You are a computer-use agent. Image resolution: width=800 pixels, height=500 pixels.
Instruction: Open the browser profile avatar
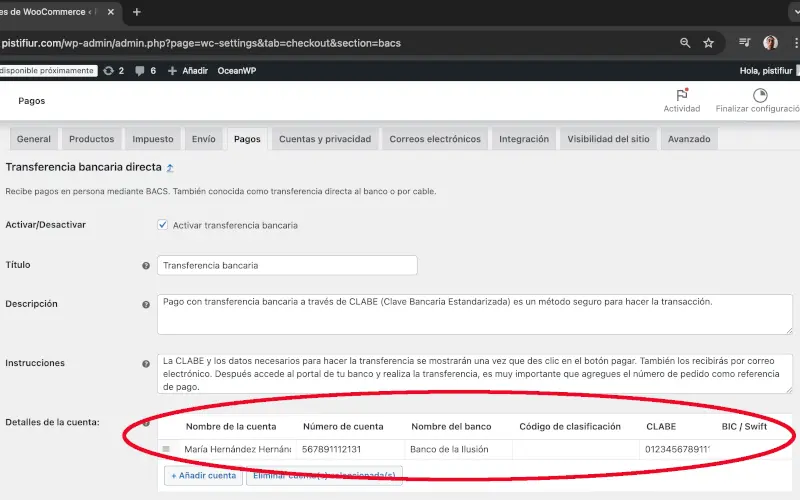pos(770,43)
